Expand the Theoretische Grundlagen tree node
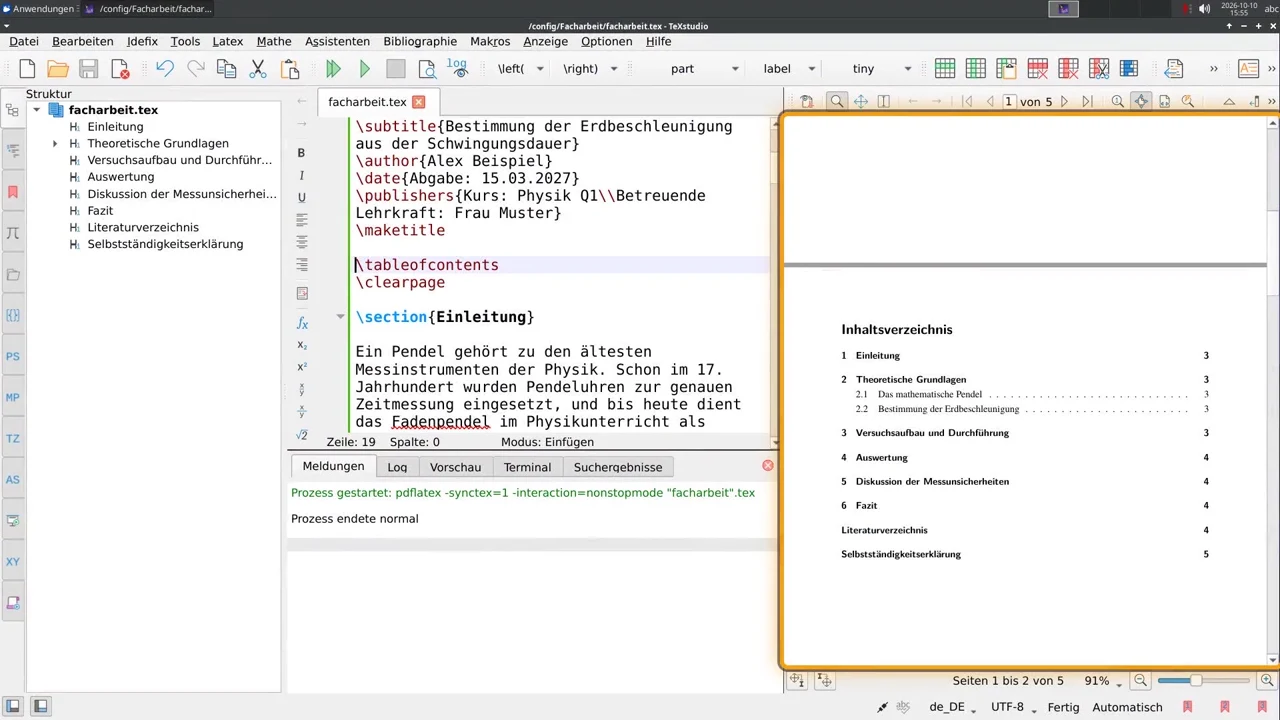 coord(55,144)
